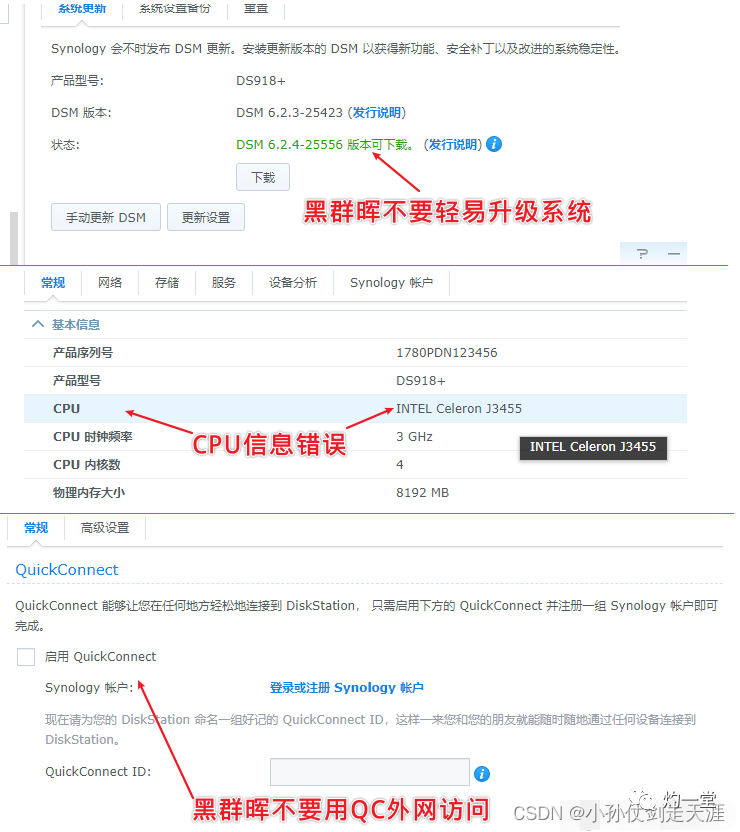Image resolution: width=740 pixels, height=832 pixels.
Task: Open 发行说明 link for DSM 6.2.3-25423
Action: pyautogui.click(x=377, y=112)
